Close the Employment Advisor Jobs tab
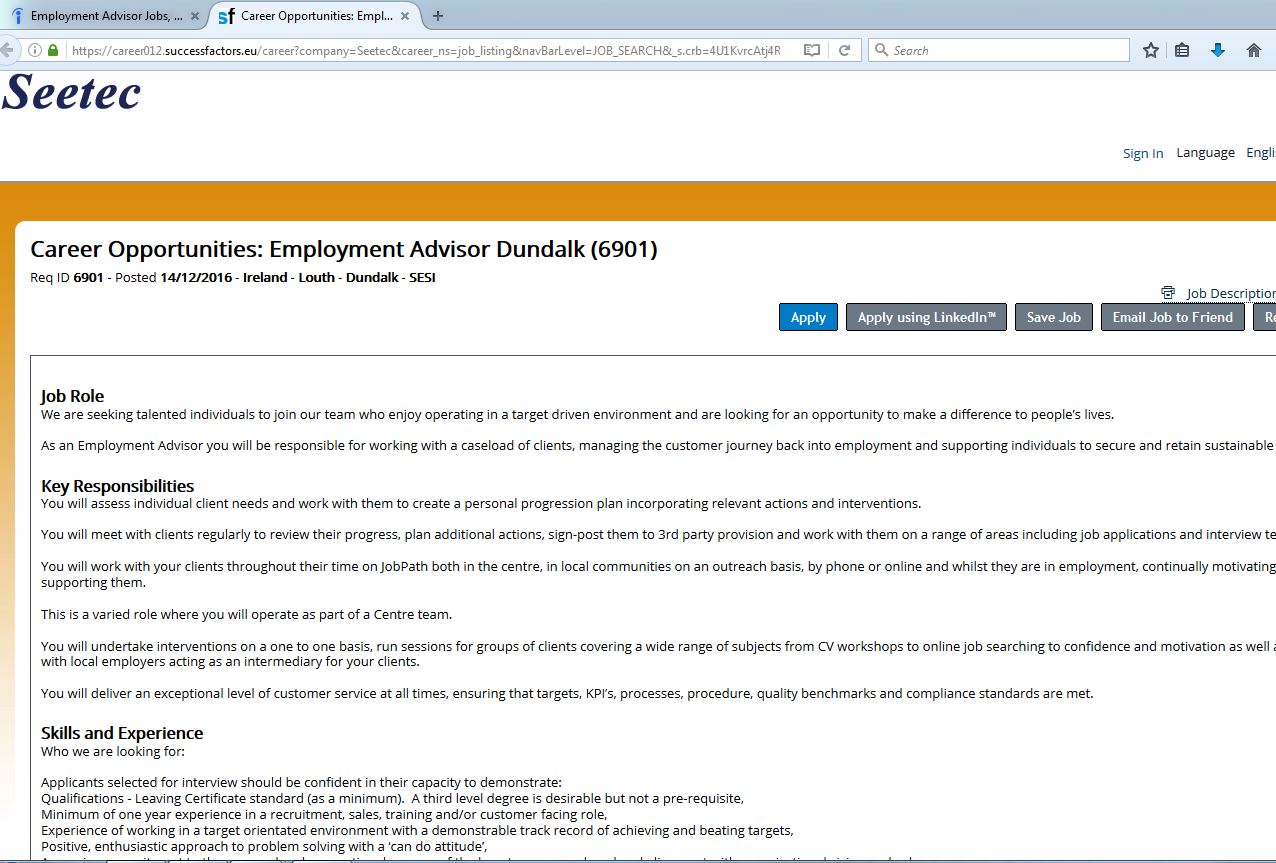 194,16
